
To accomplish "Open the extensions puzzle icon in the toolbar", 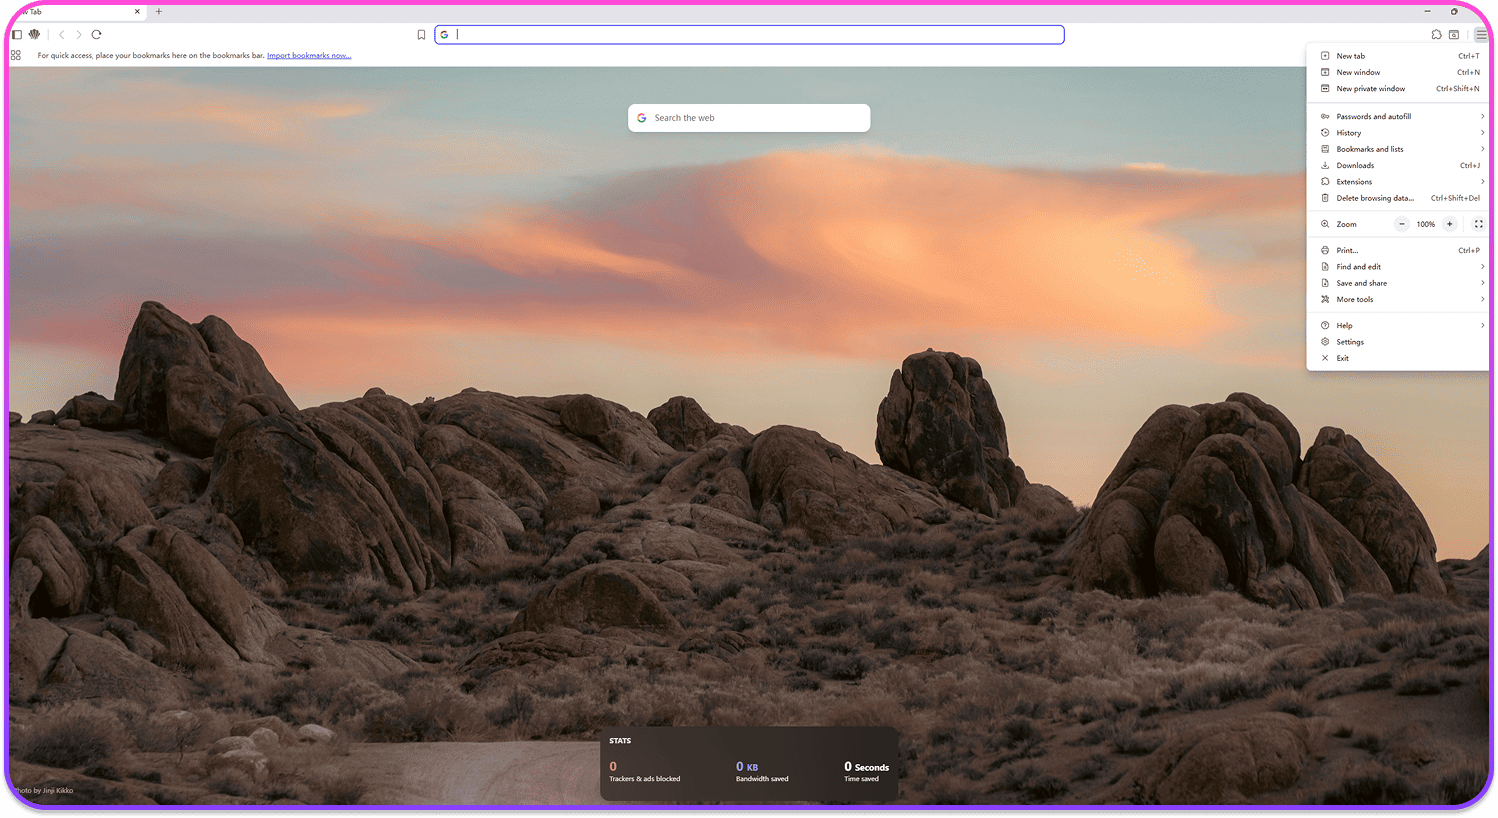I will click(x=1436, y=35).
